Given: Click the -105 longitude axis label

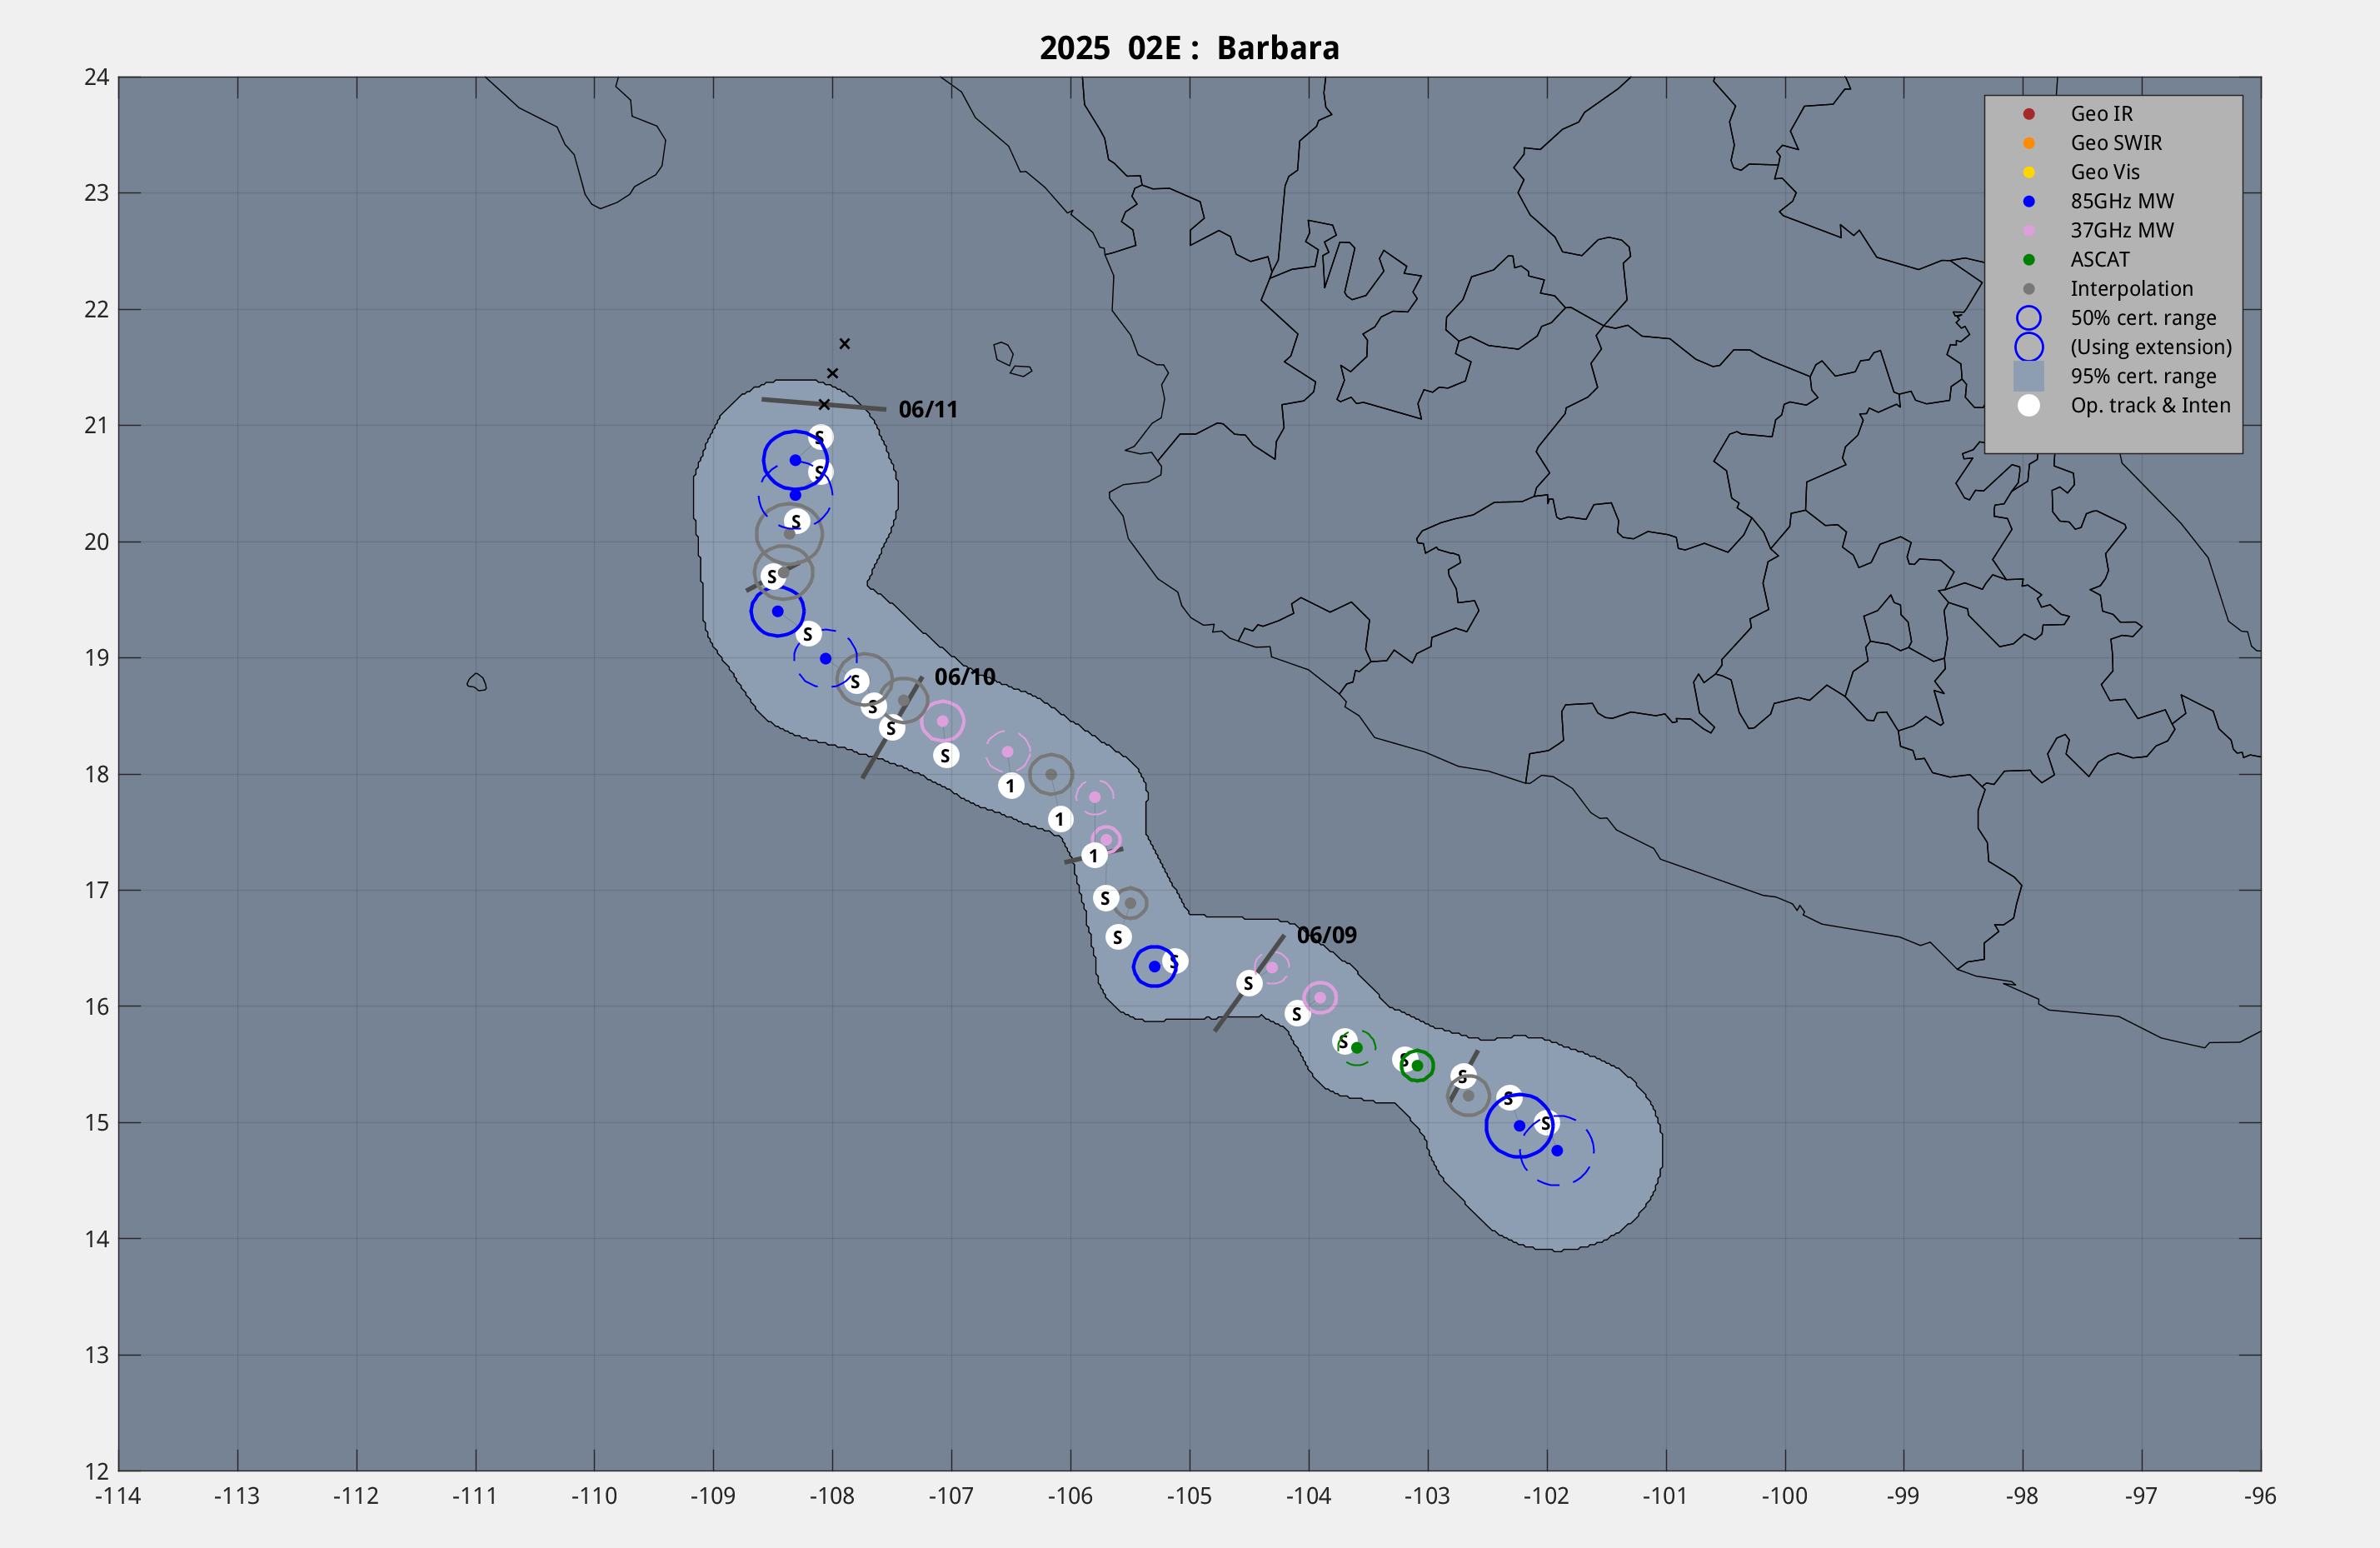Looking at the screenshot, I should pos(1188,1496).
